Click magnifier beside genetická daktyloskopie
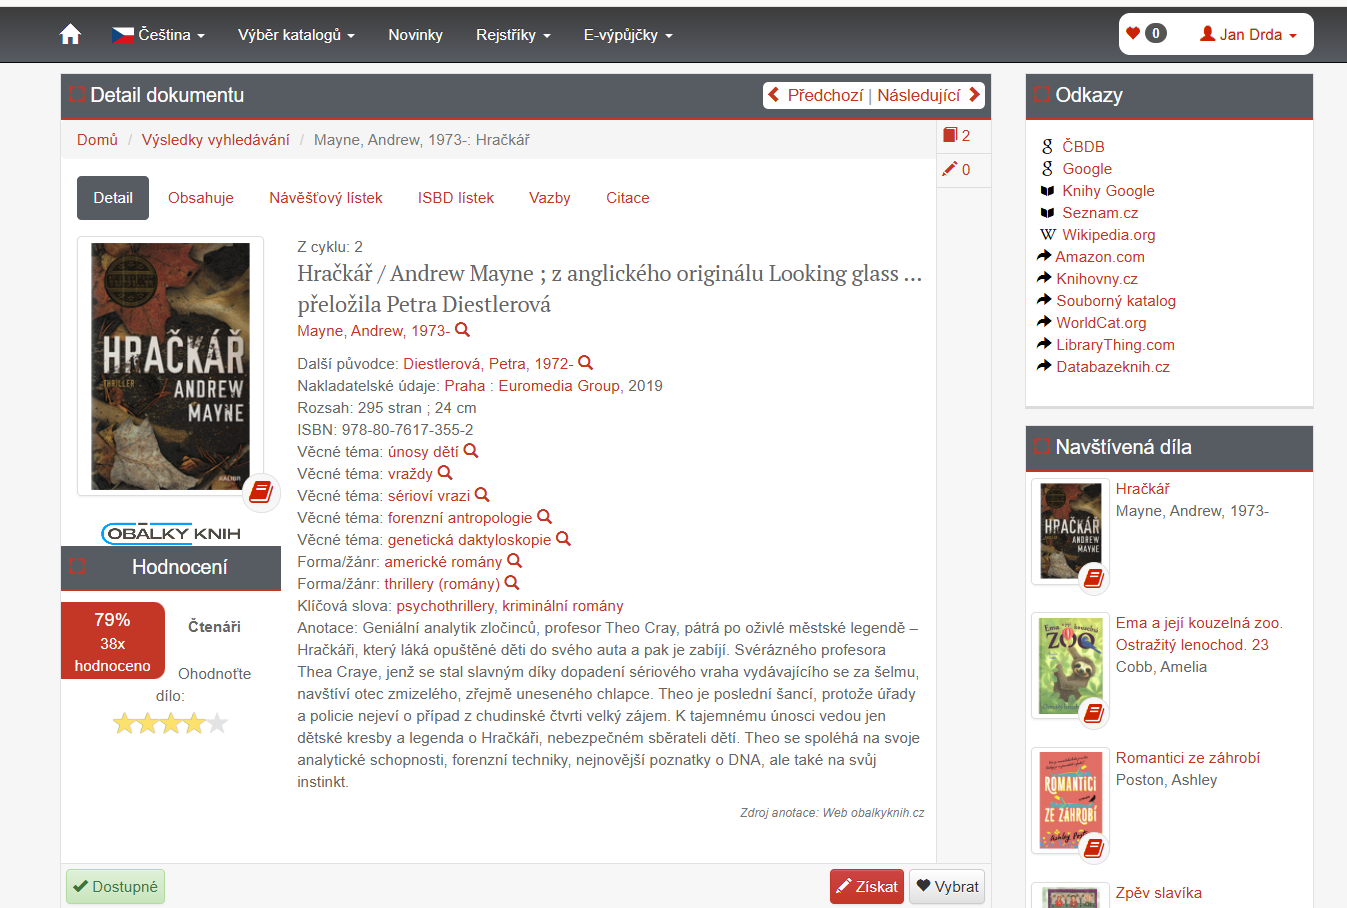Viewport: 1347px width, 908px height. tap(563, 539)
